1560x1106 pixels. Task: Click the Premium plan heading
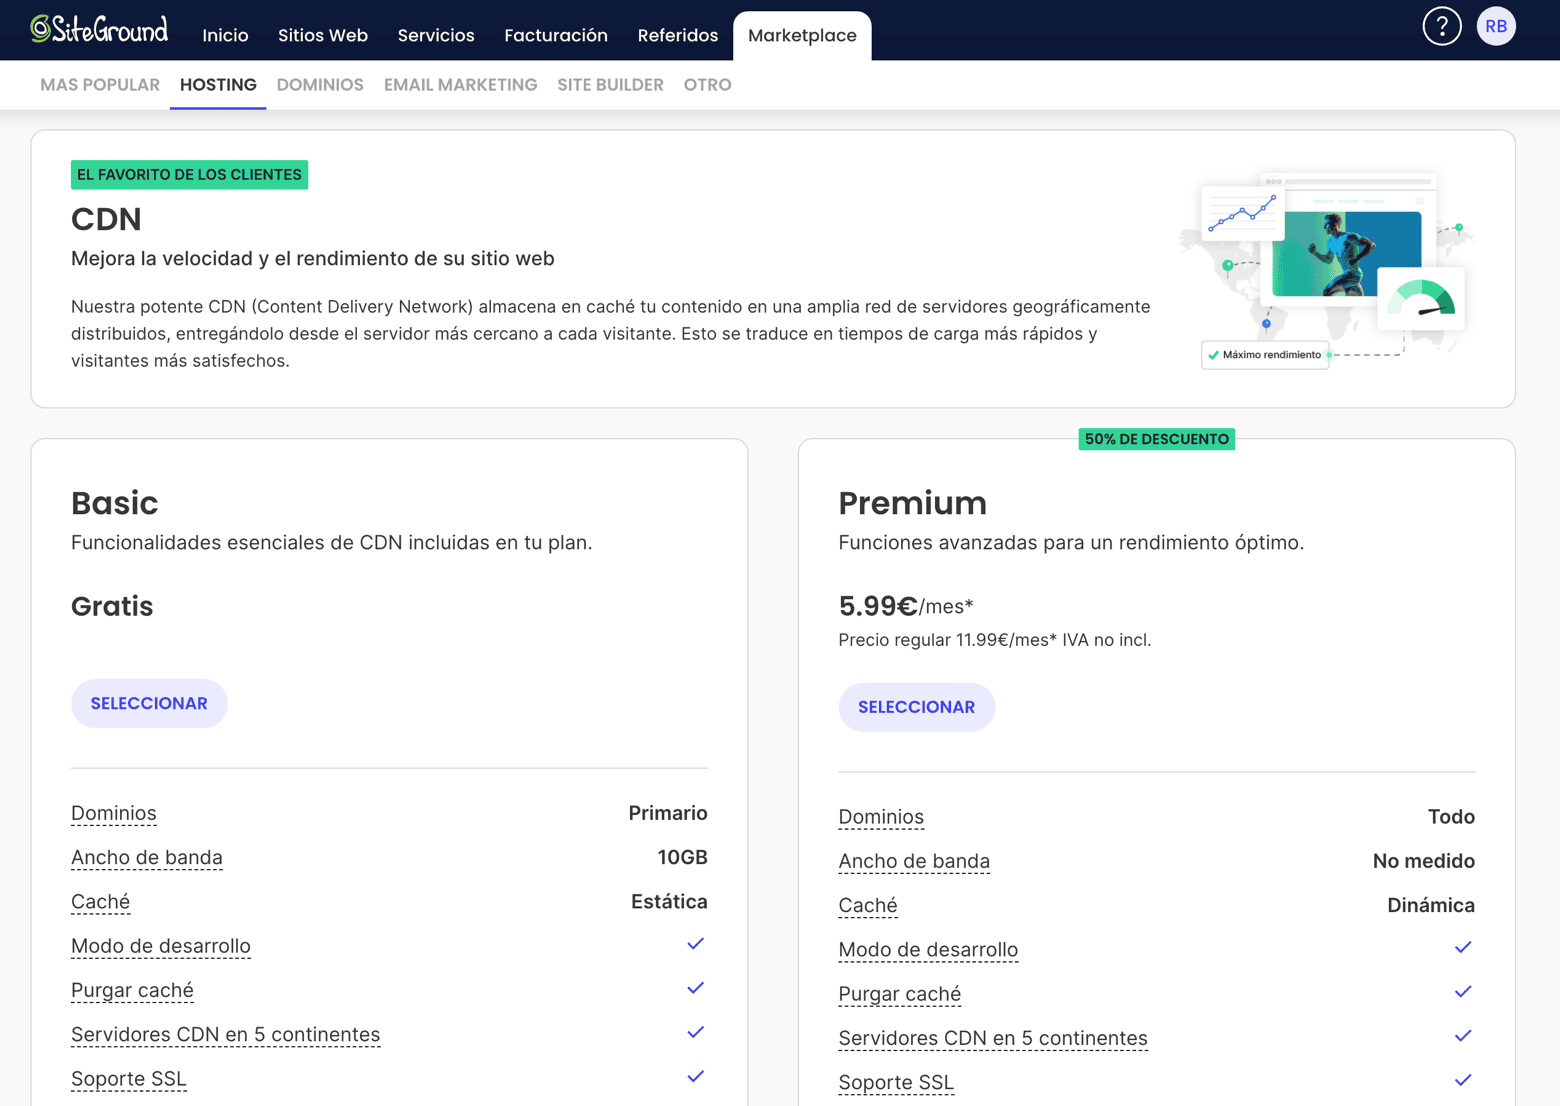point(912,503)
